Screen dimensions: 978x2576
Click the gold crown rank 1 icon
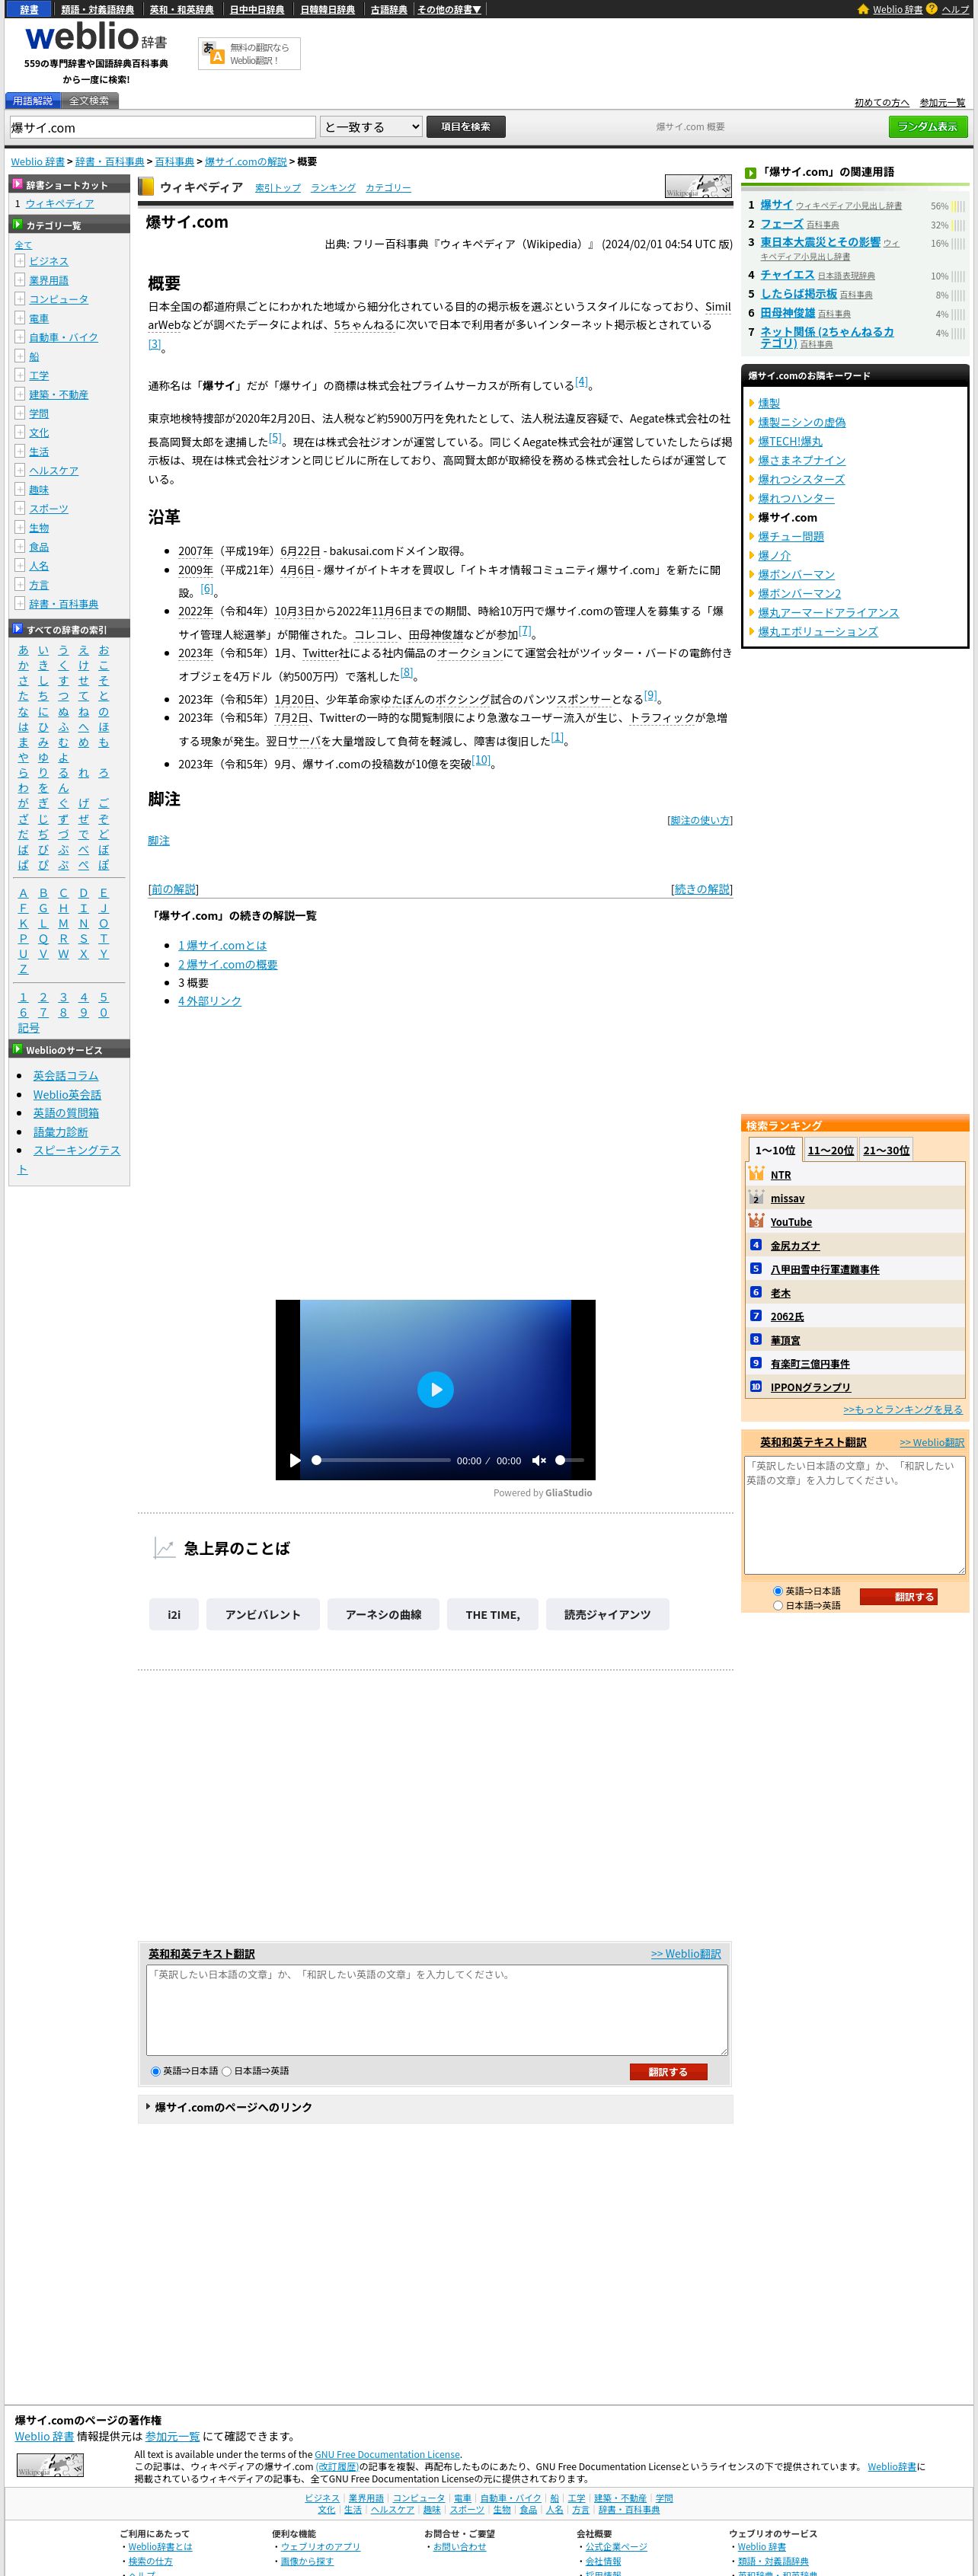pyautogui.click(x=756, y=1175)
